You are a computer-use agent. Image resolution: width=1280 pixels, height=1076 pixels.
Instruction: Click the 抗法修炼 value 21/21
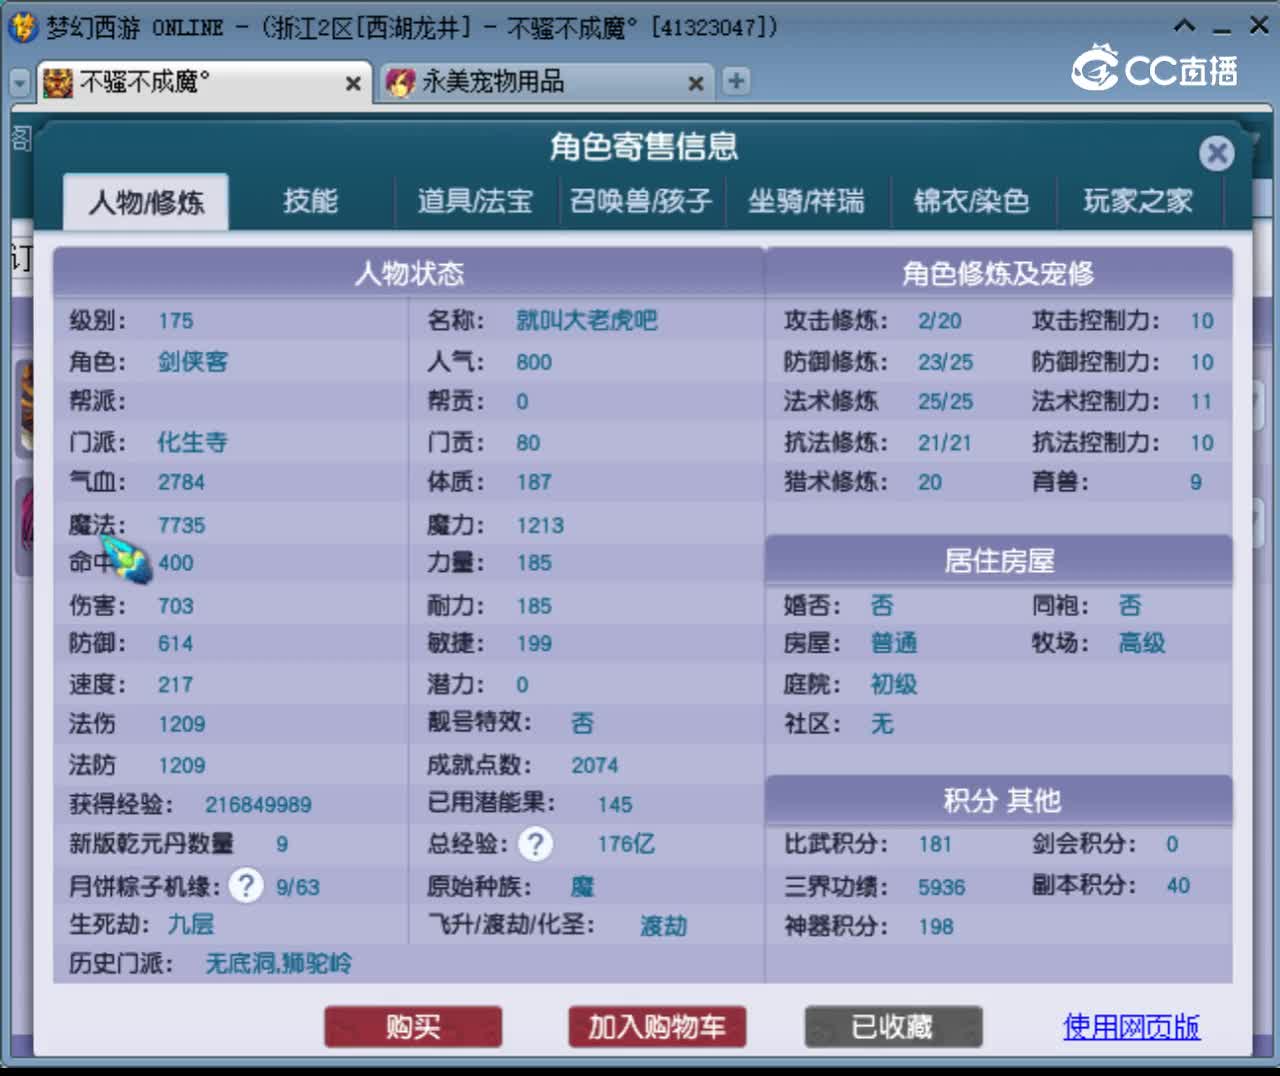945,443
